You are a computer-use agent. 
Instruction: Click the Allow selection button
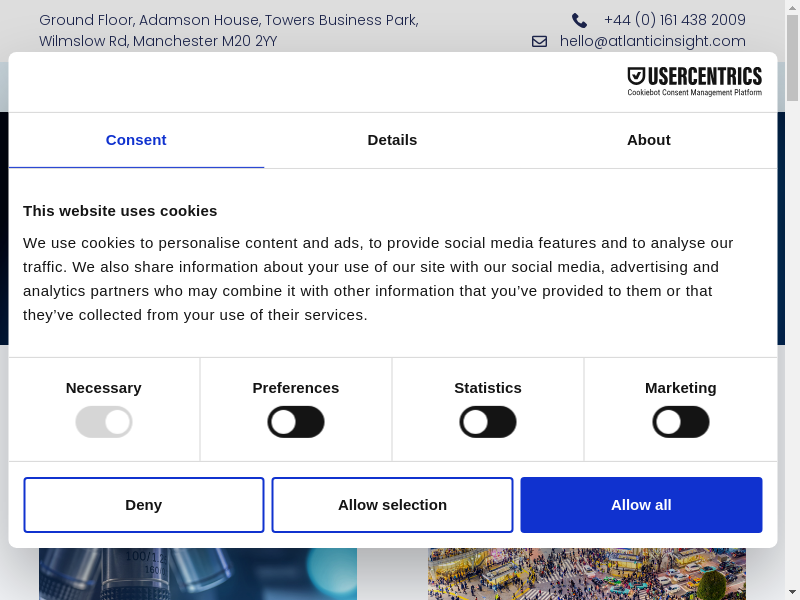392,505
